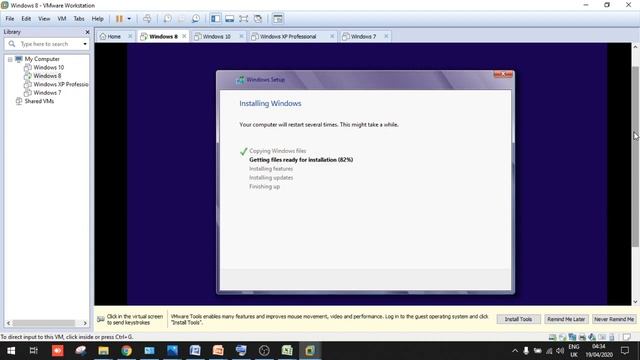
Task: Enter full screen mode
Action: coord(244,19)
